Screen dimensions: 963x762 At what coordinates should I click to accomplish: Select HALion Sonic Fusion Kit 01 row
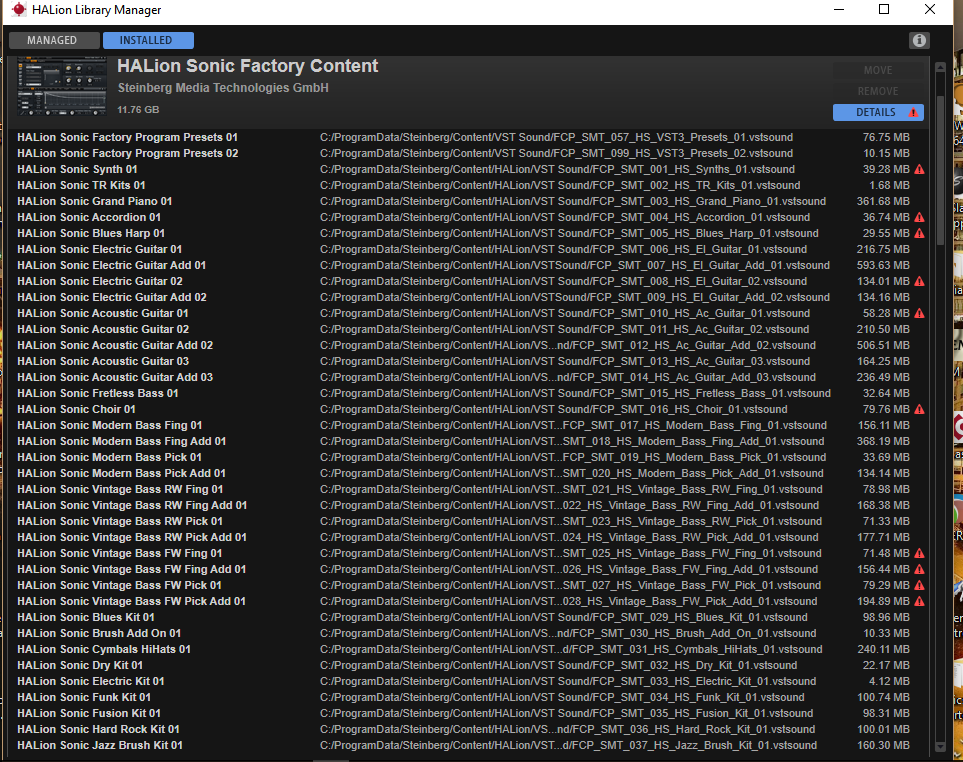point(469,713)
